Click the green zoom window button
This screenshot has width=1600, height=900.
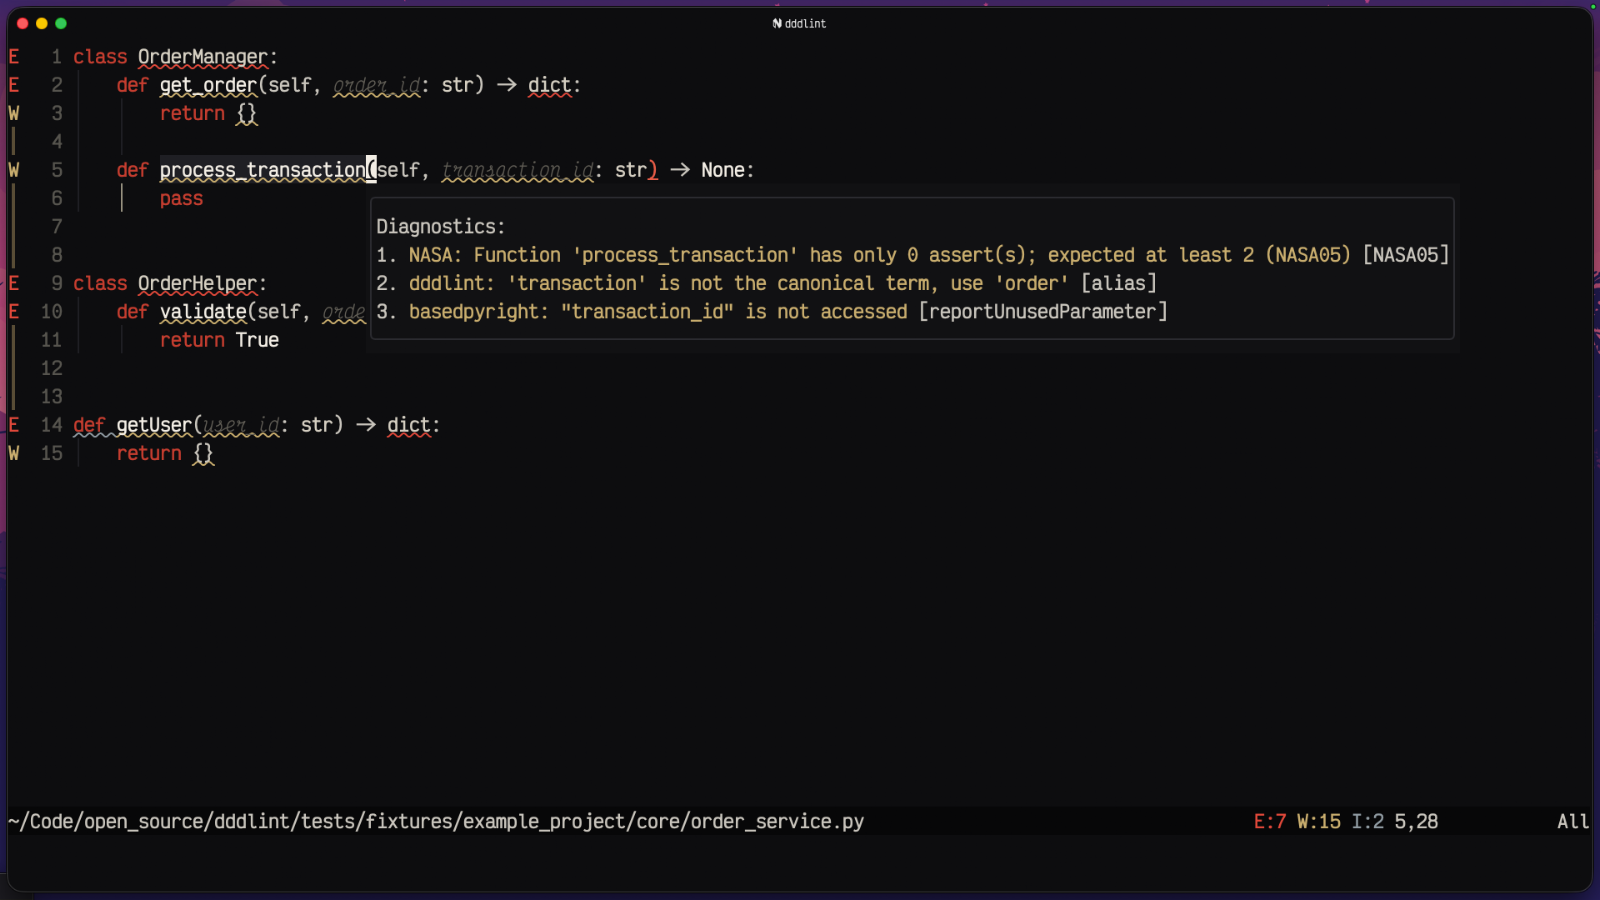tap(61, 23)
